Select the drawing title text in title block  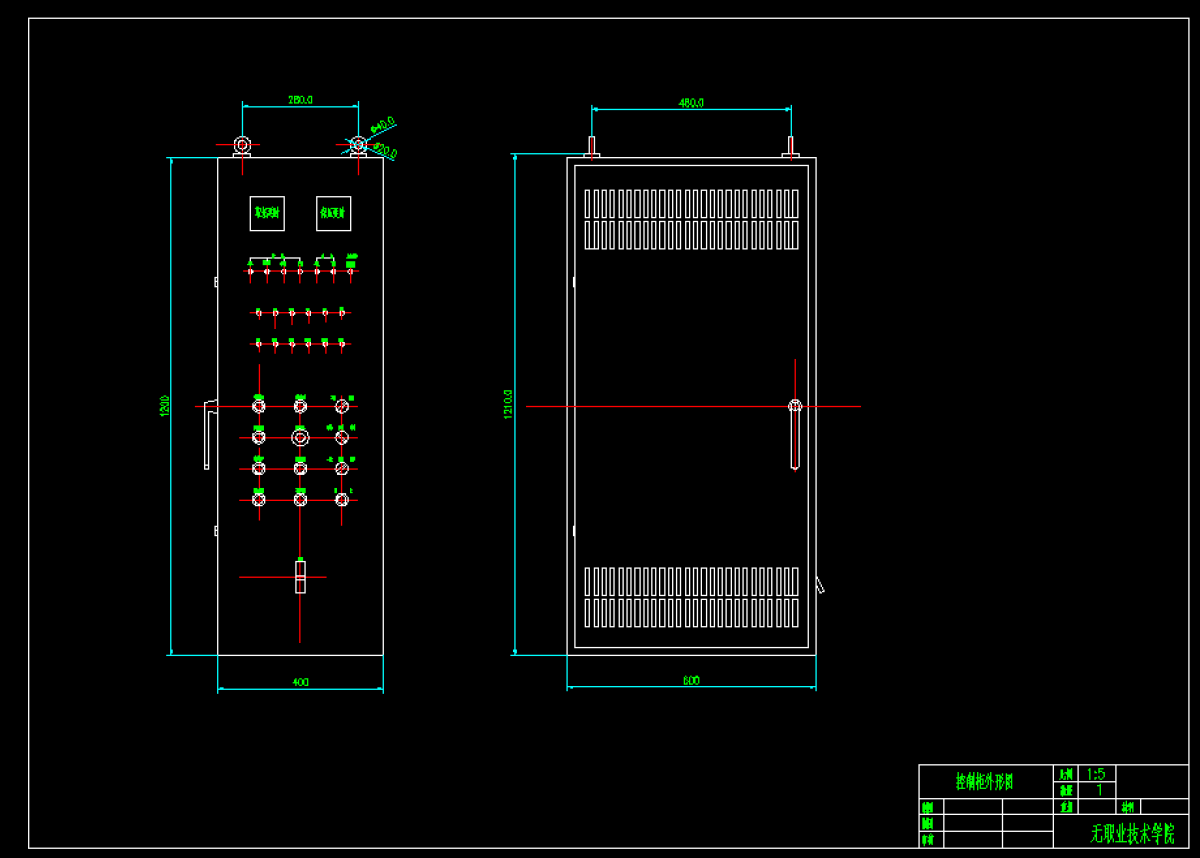(984, 781)
